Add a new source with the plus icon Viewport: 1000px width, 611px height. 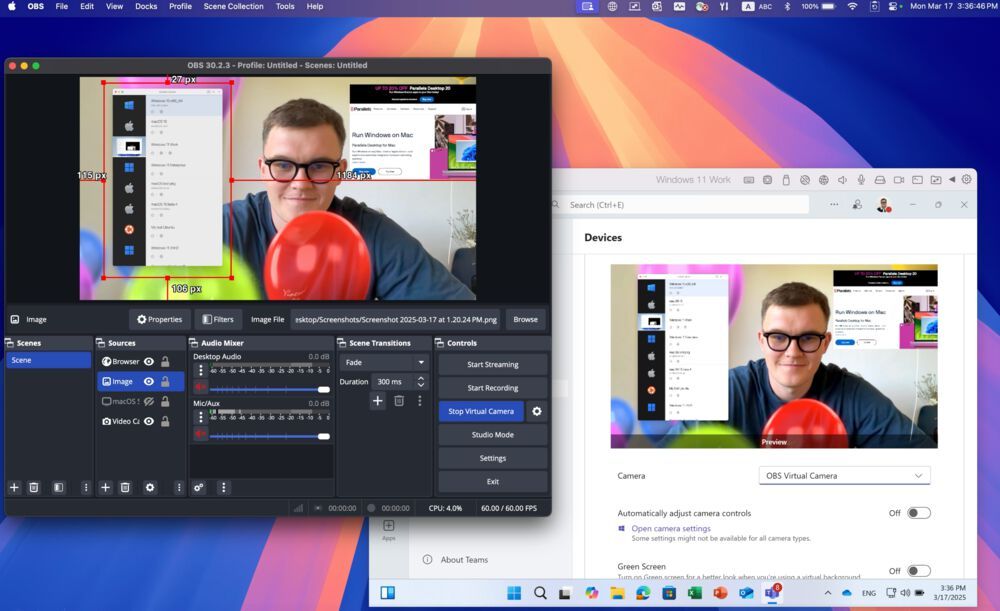pos(105,487)
